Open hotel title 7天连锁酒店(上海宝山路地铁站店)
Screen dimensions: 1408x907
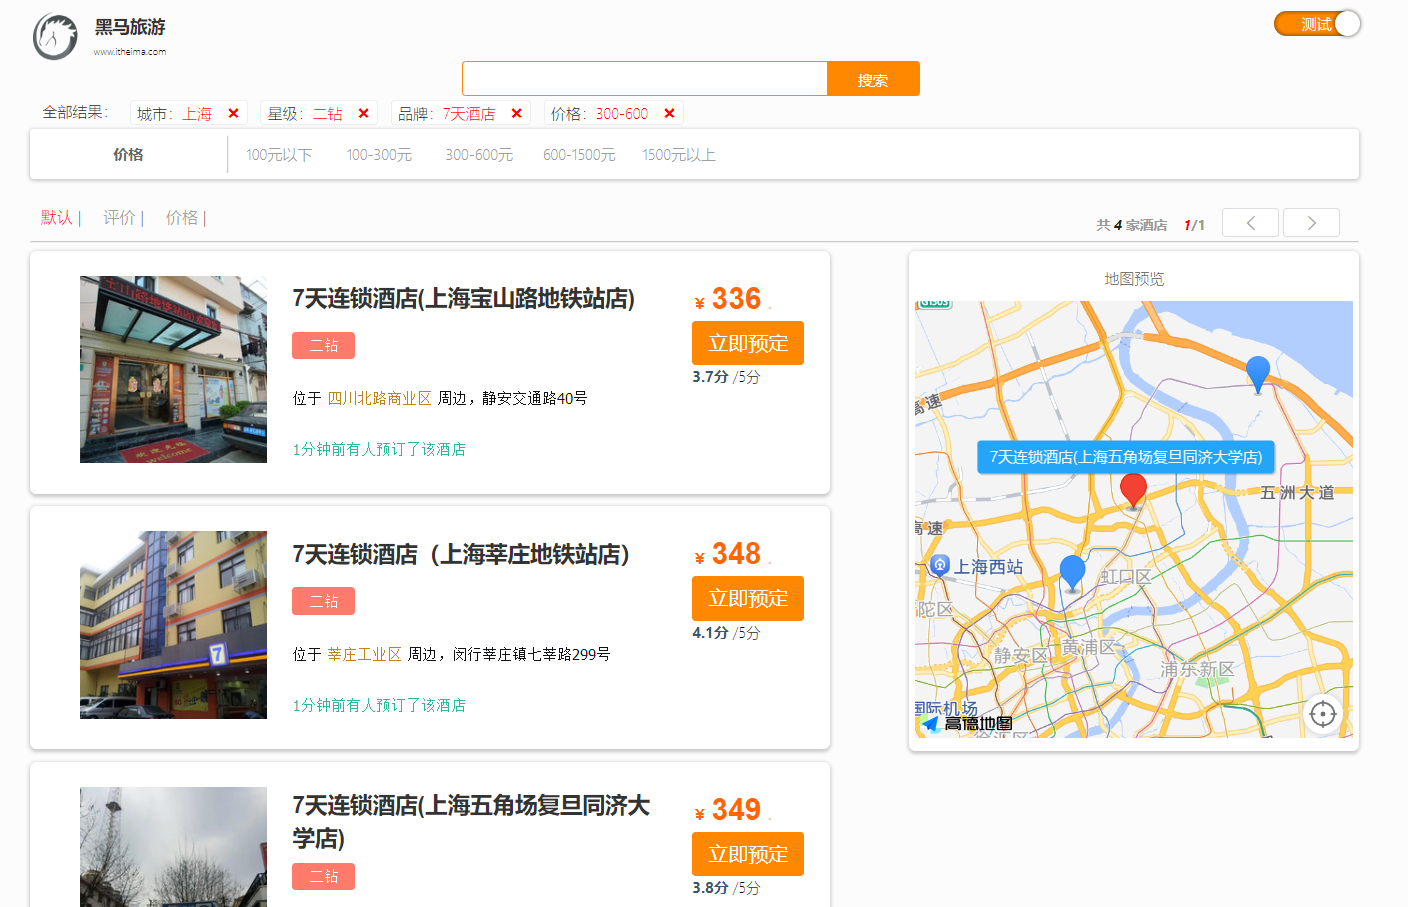tap(463, 299)
